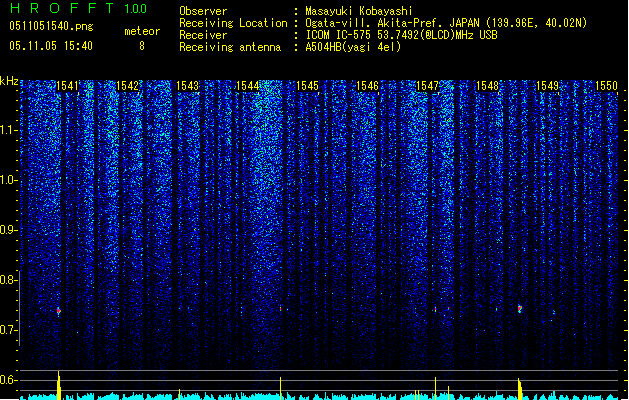Click the 1549 time marker

tap(548, 86)
